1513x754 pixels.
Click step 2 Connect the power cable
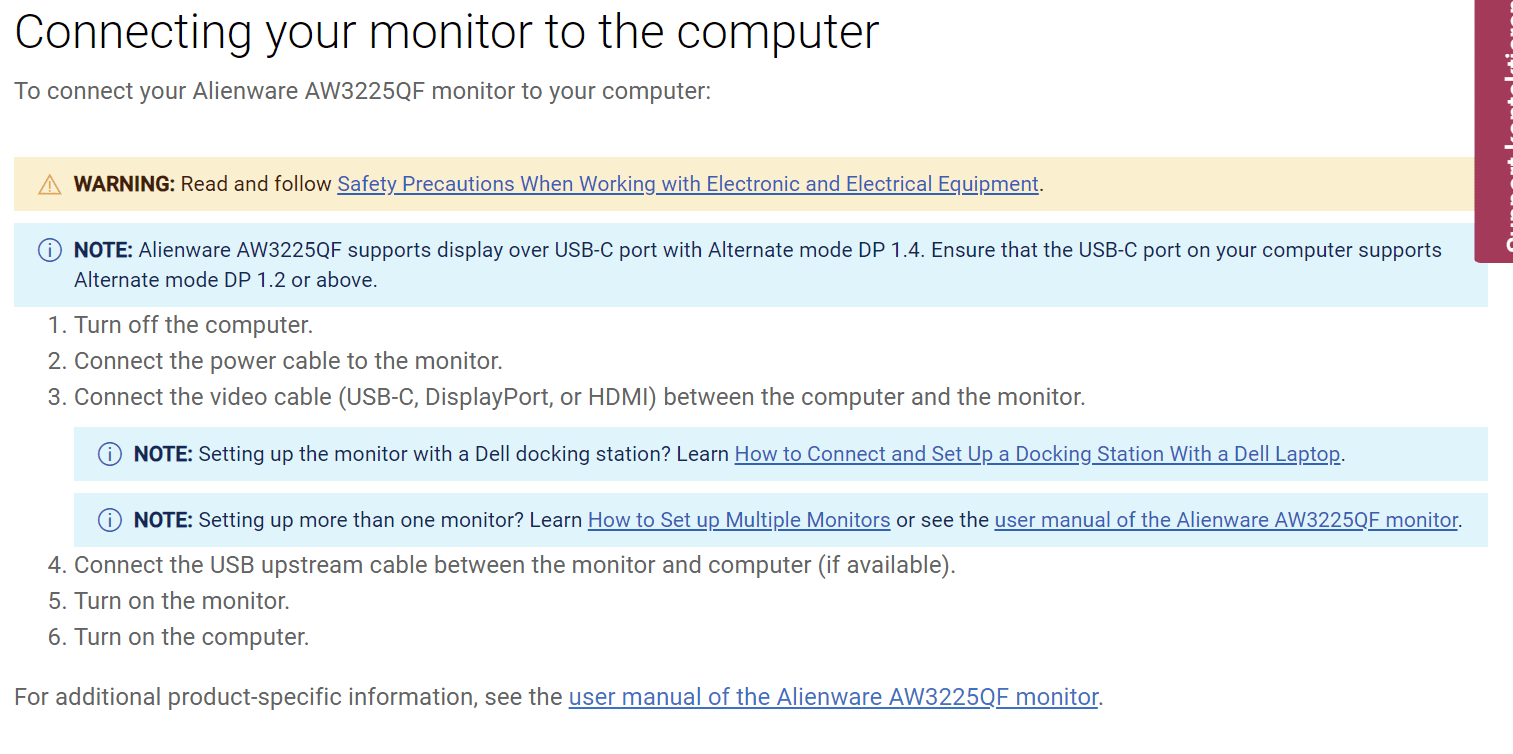pos(288,361)
